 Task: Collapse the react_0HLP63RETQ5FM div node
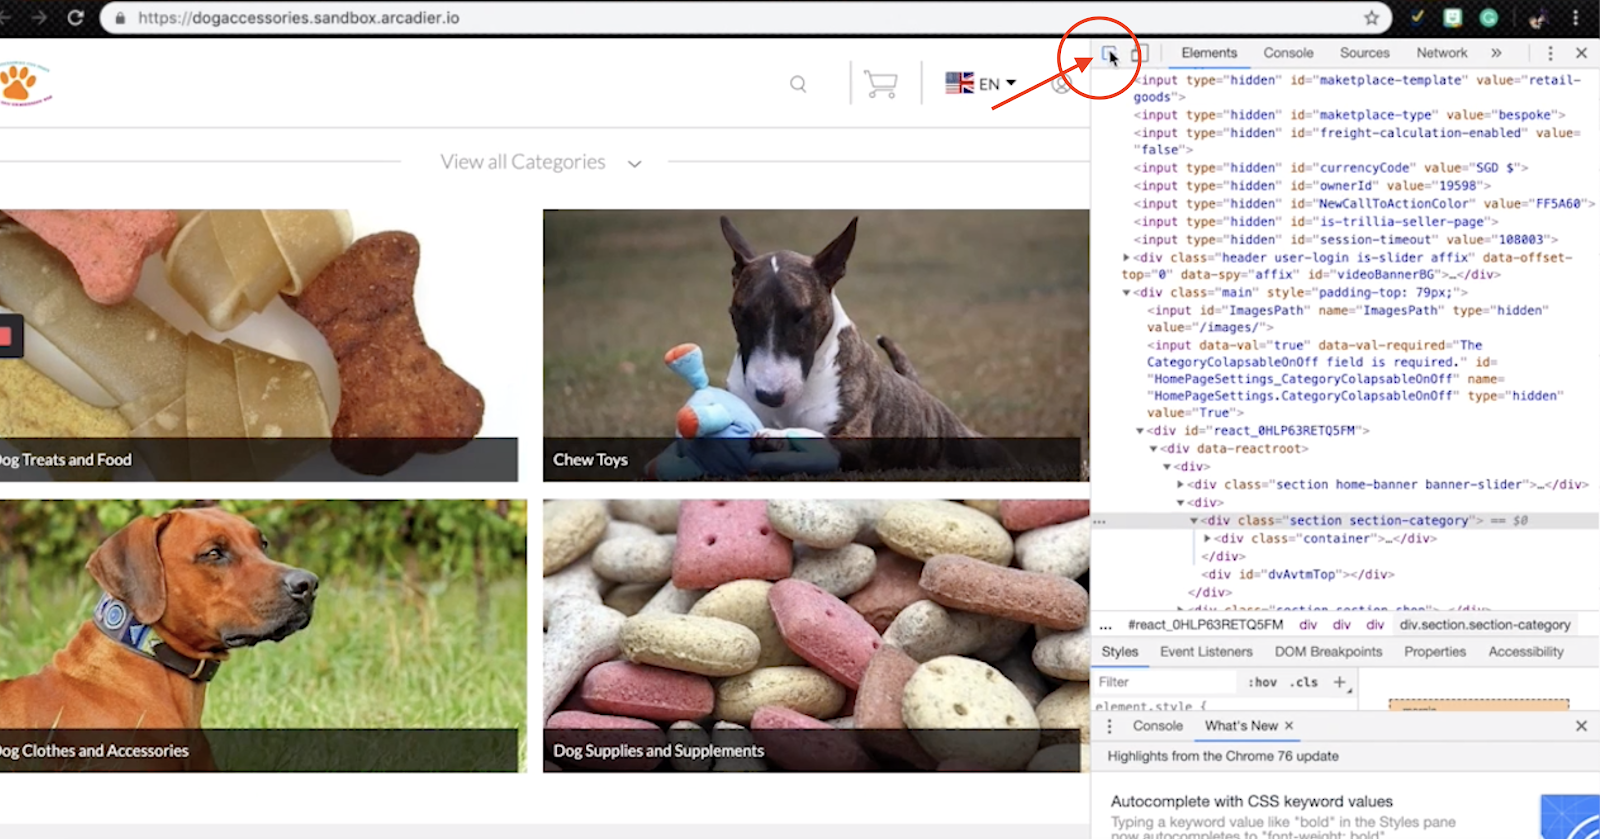[1140, 431]
